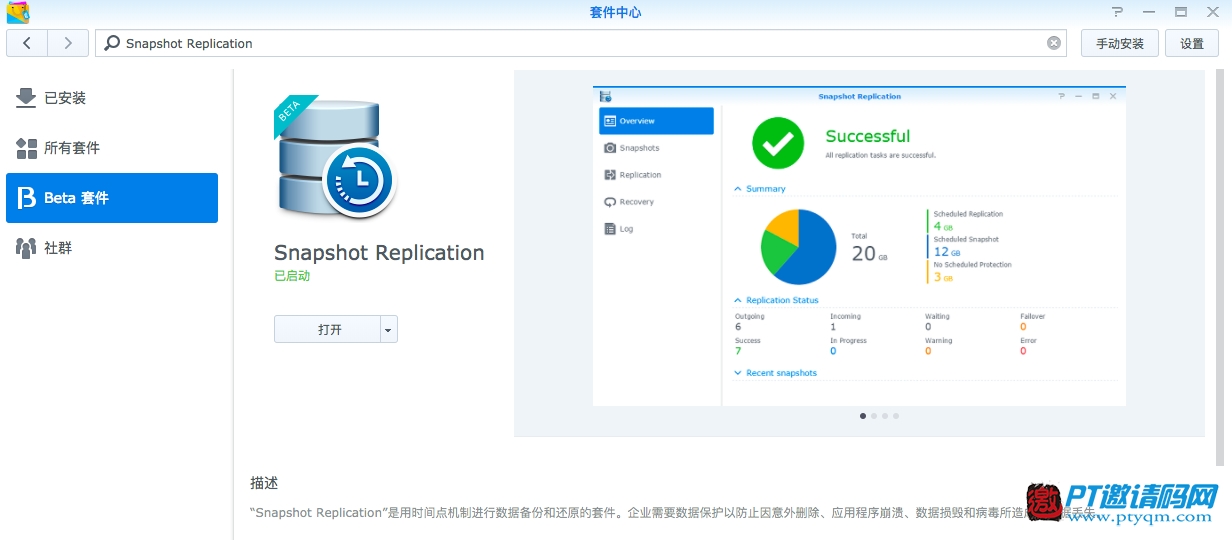The height and width of the screenshot is (540, 1232).
Task: Go forward with the right arrow button
Action: (67, 43)
